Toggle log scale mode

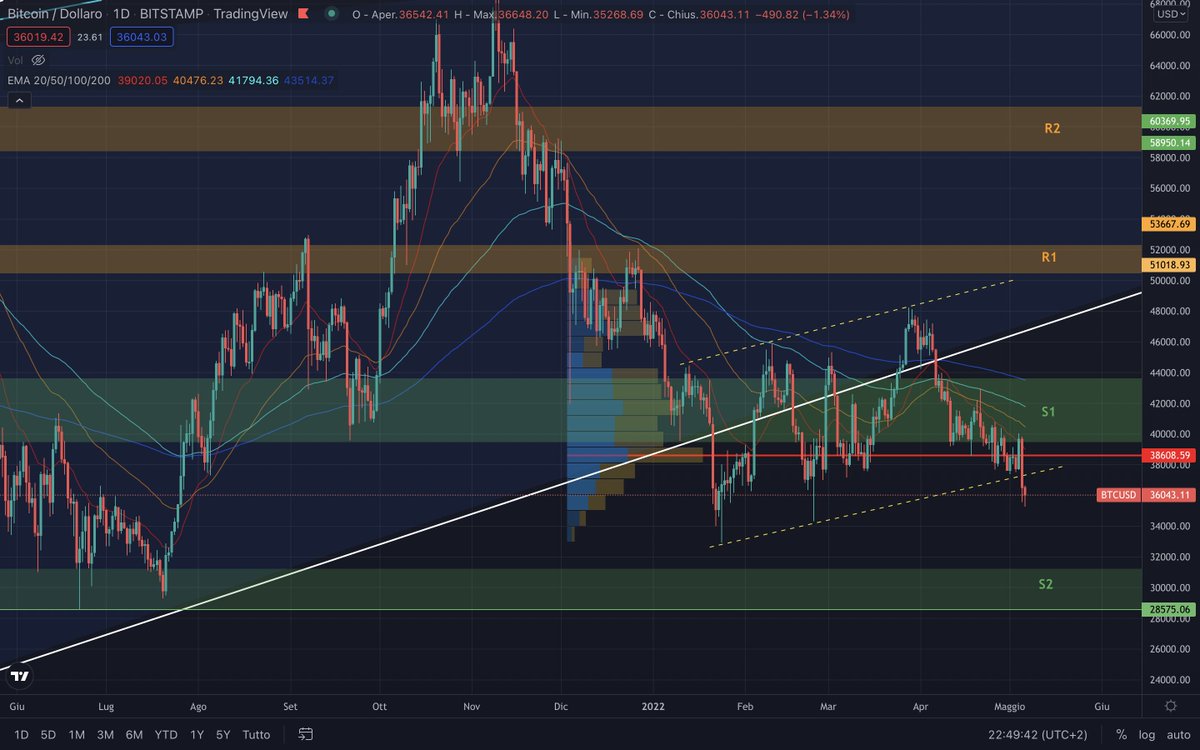[1145, 734]
